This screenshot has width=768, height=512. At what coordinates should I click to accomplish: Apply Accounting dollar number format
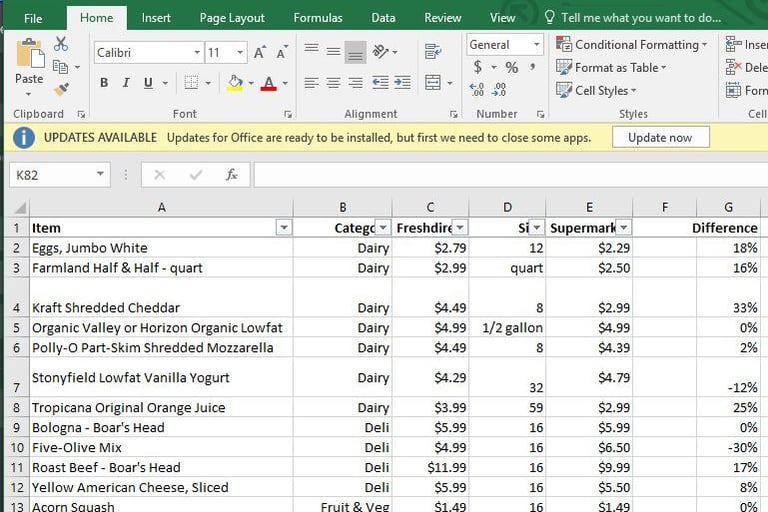pyautogui.click(x=478, y=67)
